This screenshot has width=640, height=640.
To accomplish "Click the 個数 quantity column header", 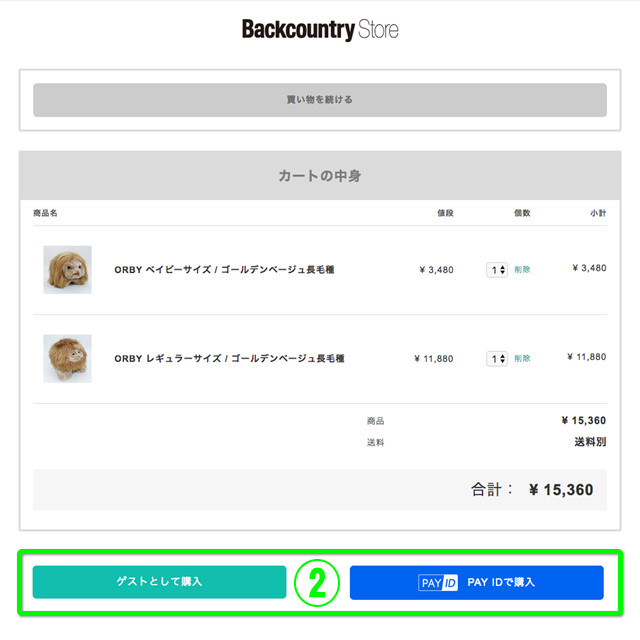I will (x=522, y=213).
